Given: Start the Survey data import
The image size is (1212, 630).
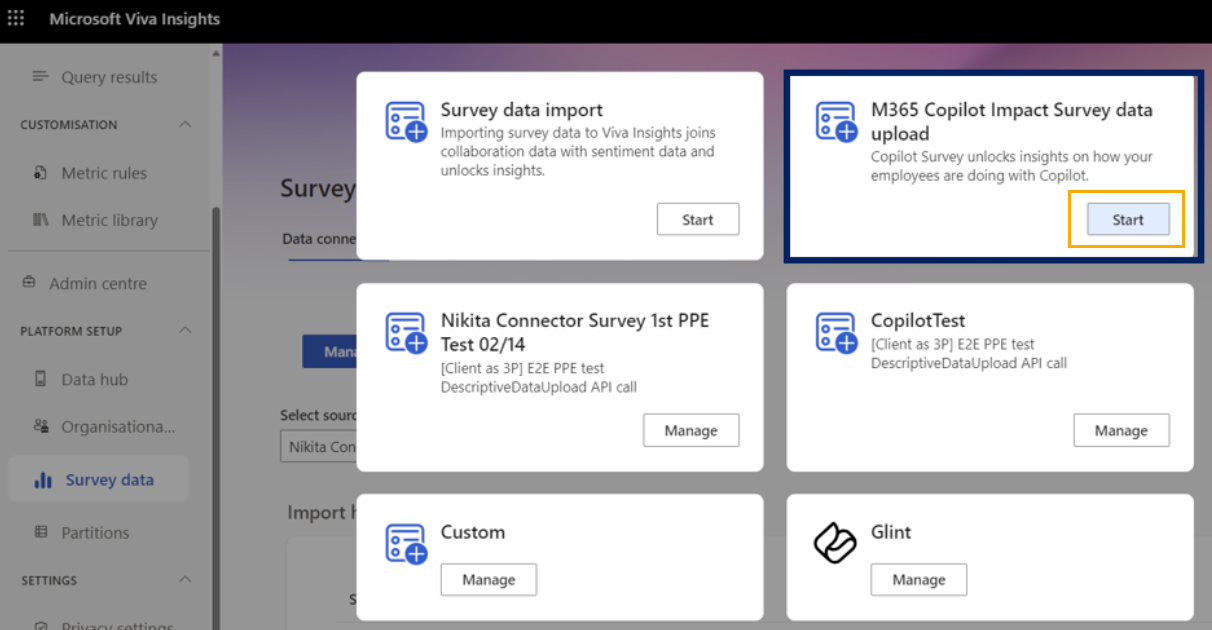Looking at the screenshot, I should coord(698,220).
